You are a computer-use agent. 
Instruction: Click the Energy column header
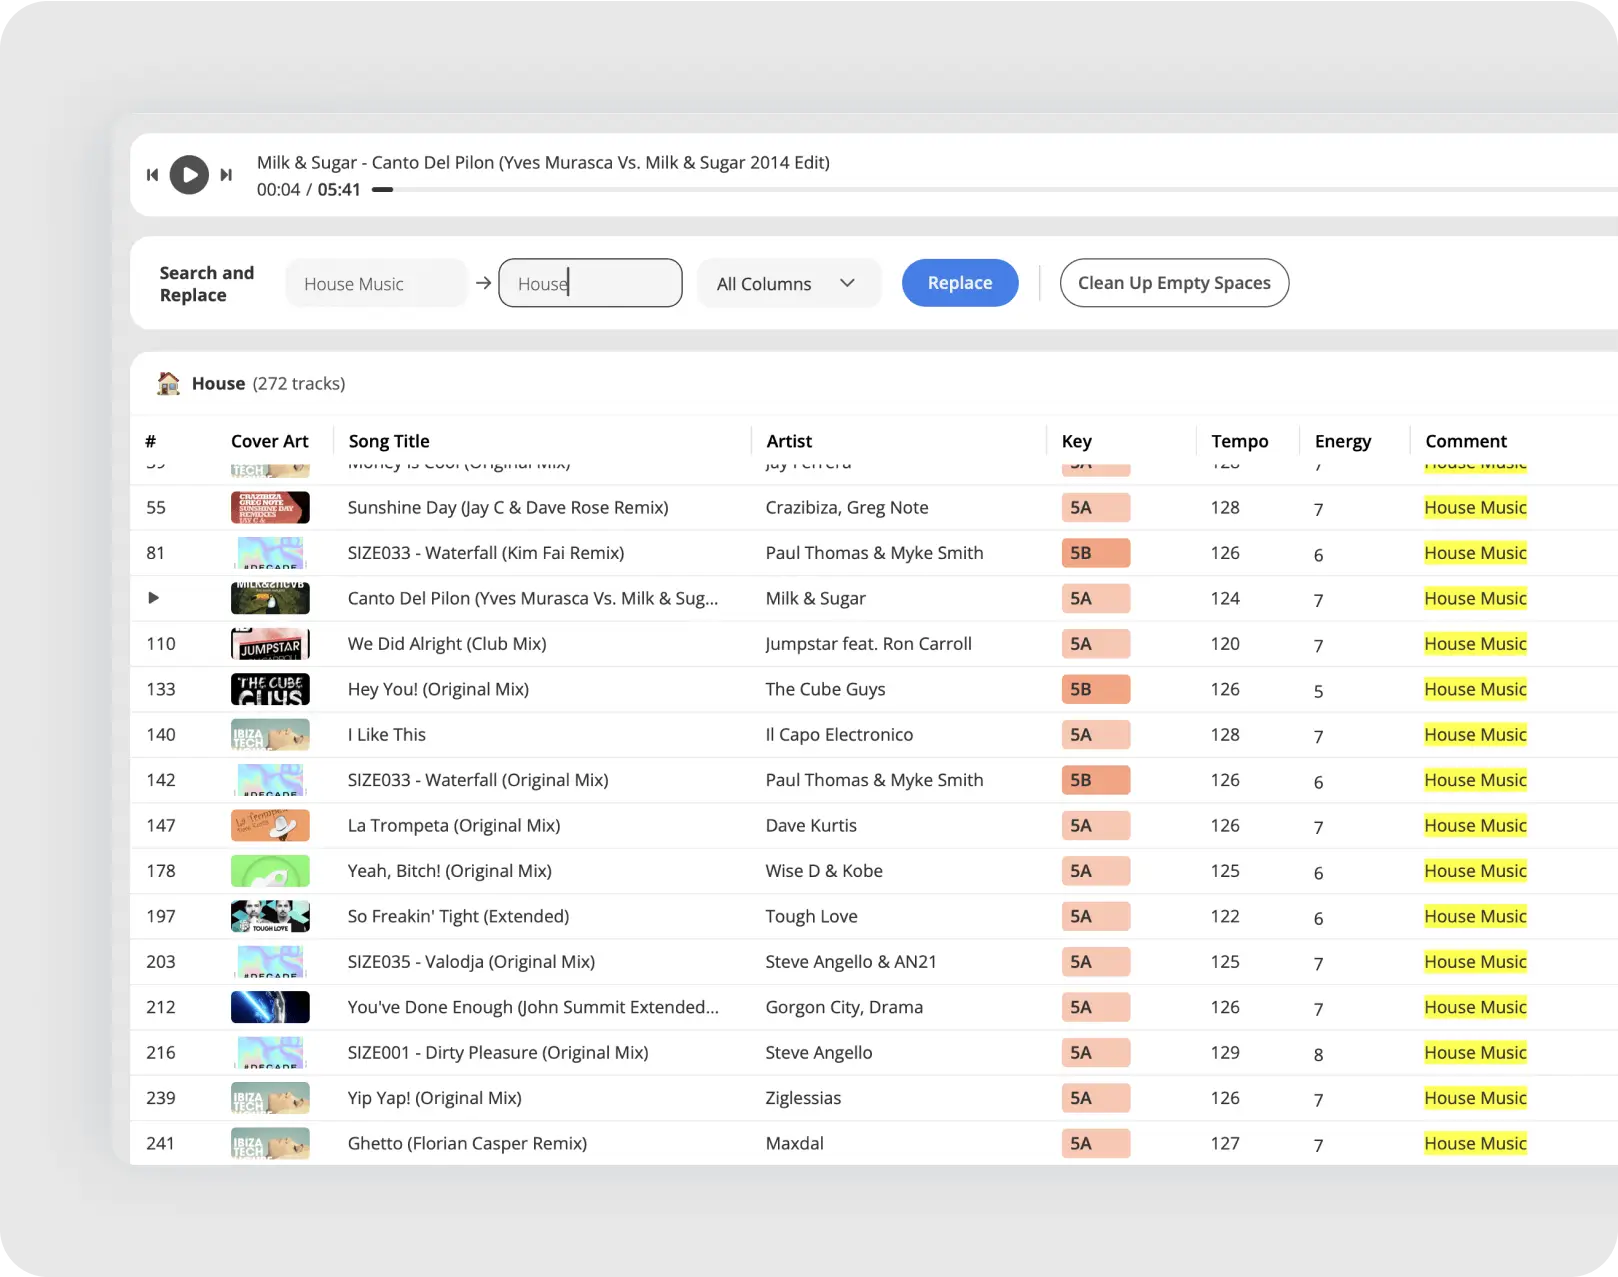[1342, 441]
